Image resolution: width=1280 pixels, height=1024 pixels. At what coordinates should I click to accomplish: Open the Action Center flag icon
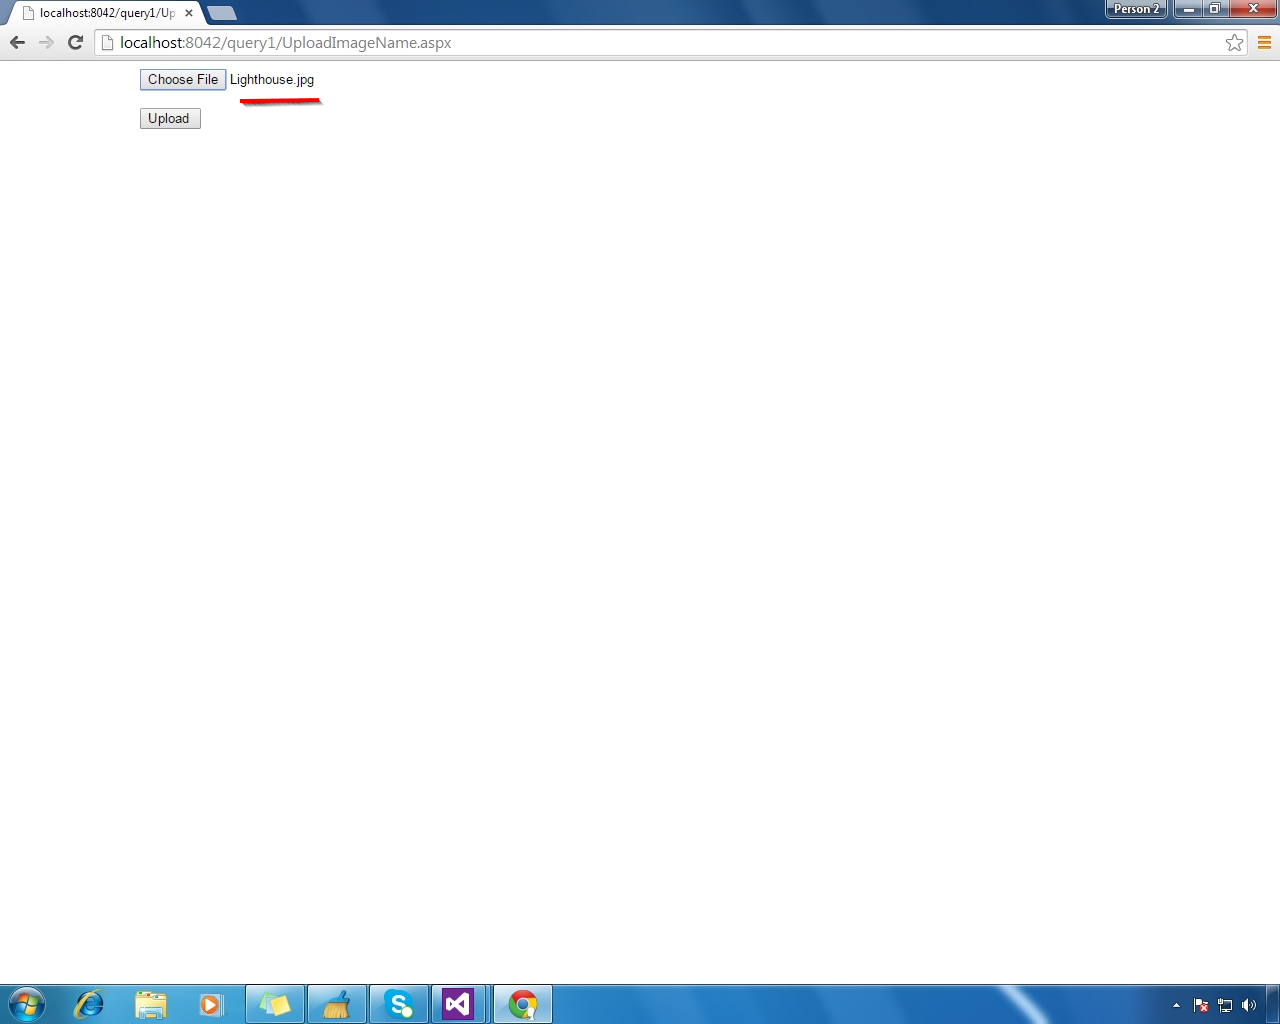[1199, 1006]
